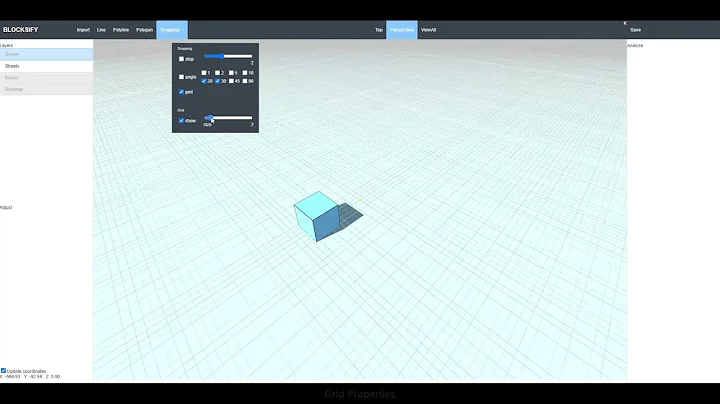Viewport: 720px width, 404px height.
Task: Check the angle 90 checkbox
Action: click(245, 81)
